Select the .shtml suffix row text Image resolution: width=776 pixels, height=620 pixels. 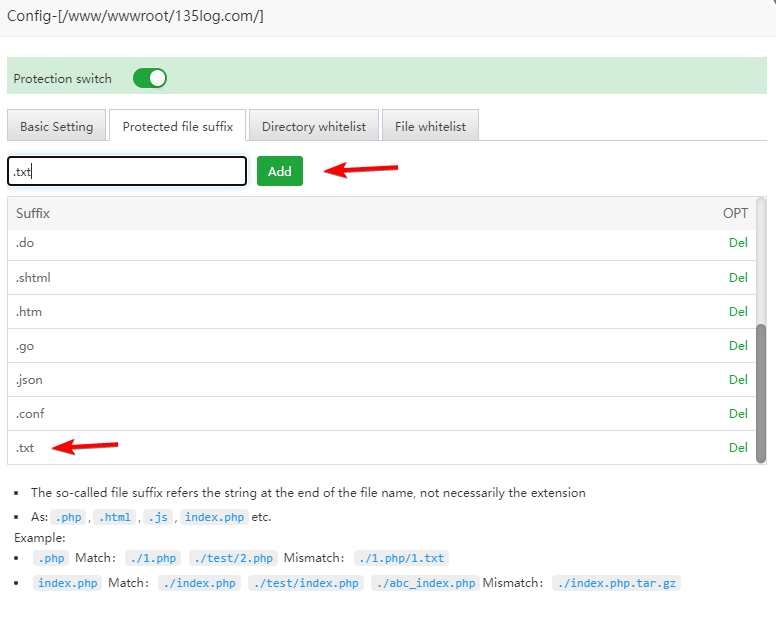click(33, 278)
